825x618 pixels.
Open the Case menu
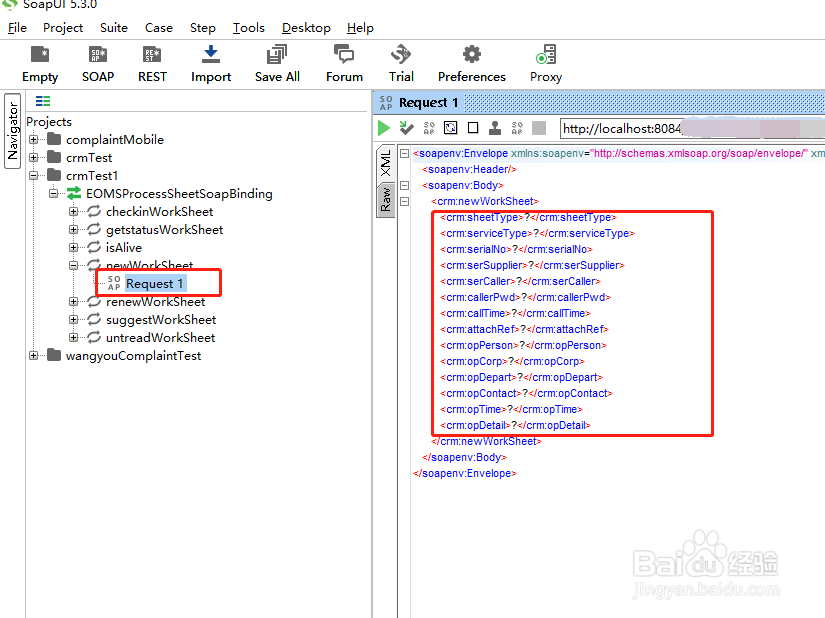[x=158, y=28]
